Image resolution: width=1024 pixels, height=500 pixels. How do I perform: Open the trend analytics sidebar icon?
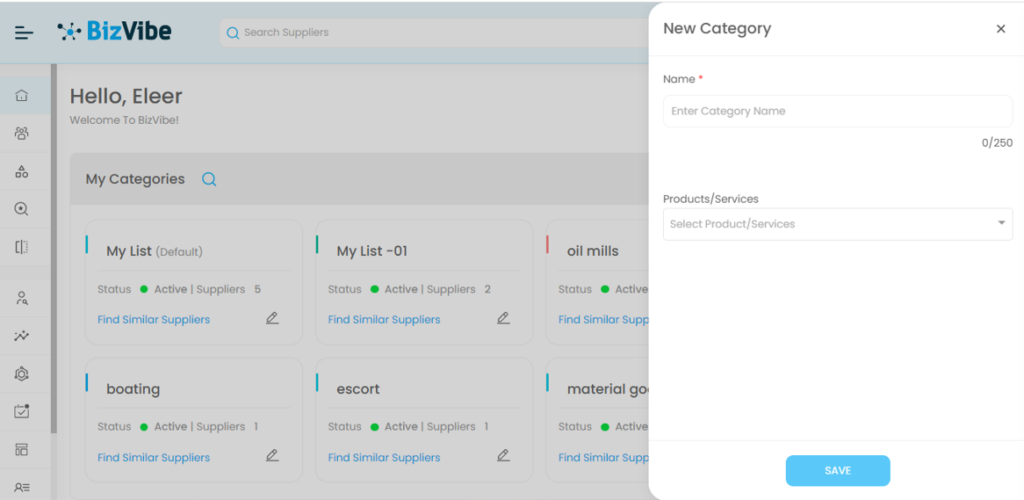pyautogui.click(x=22, y=336)
